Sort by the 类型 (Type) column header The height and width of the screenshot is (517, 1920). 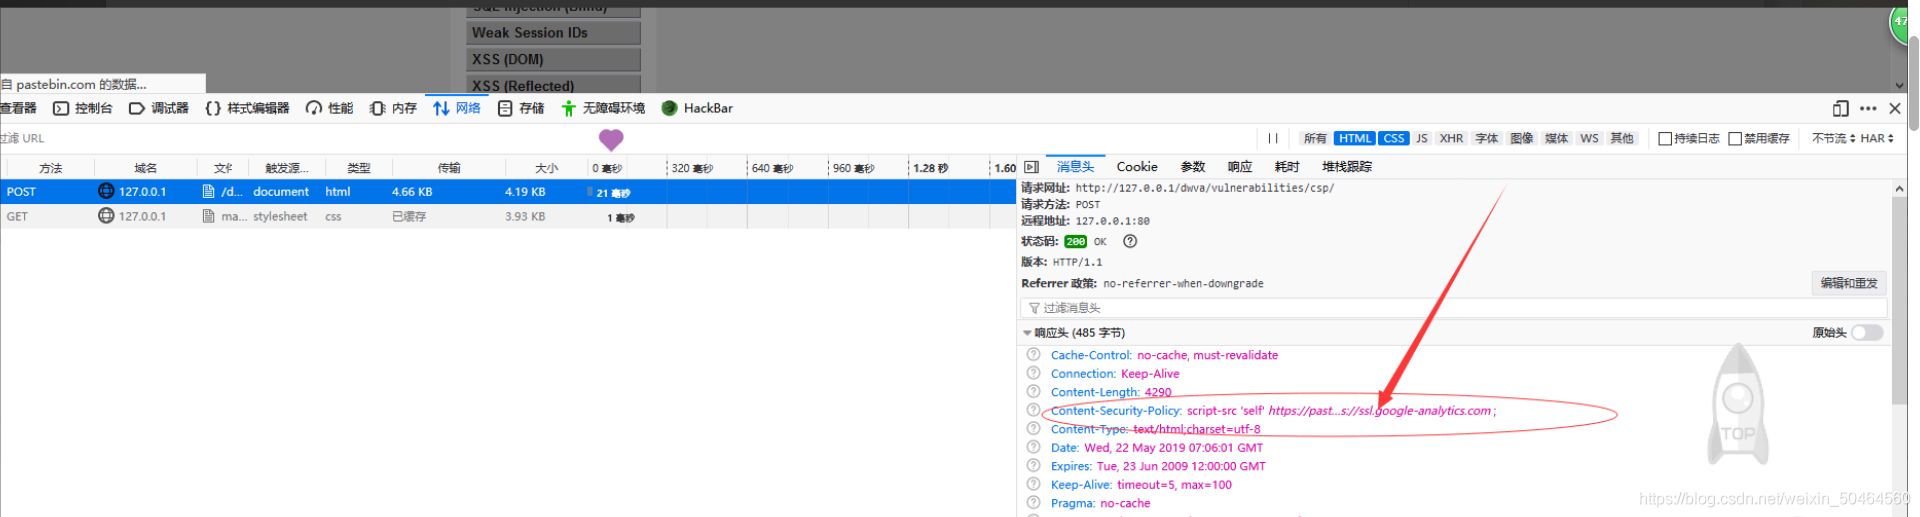tap(358, 168)
